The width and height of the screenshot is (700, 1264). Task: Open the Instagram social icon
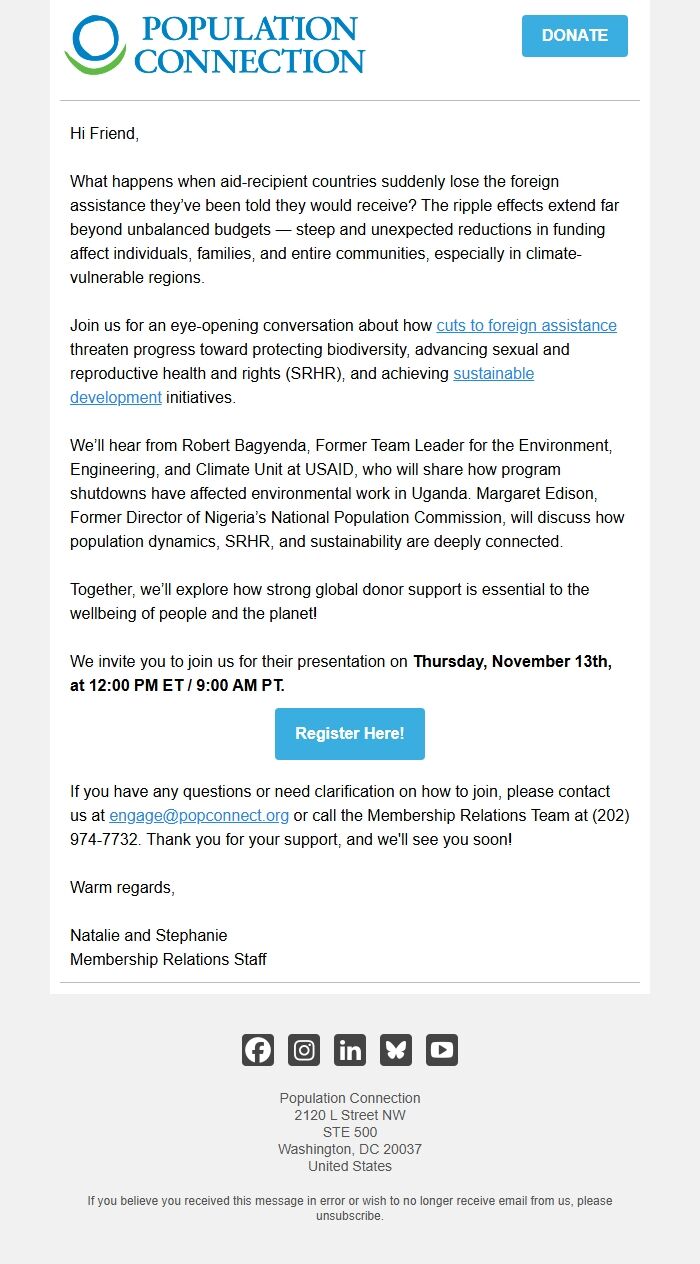pos(303,1050)
